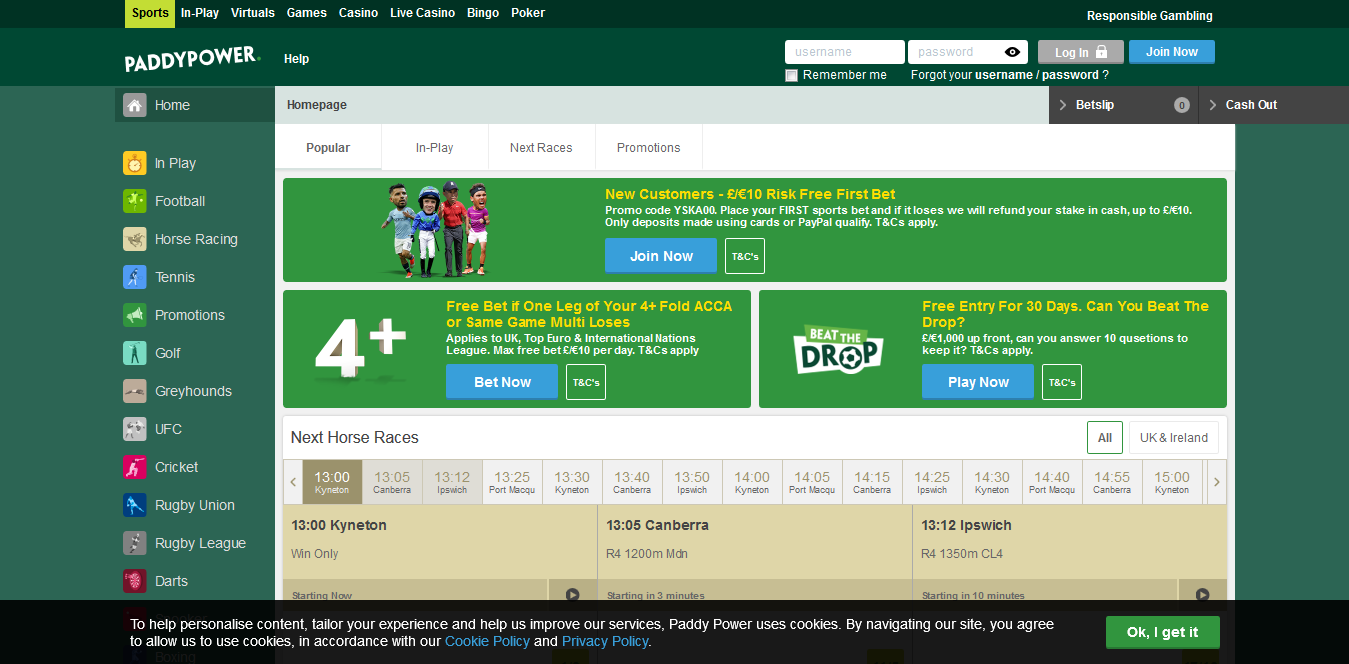Switch to the Popular tab
This screenshot has width=1349, height=664.
(328, 148)
